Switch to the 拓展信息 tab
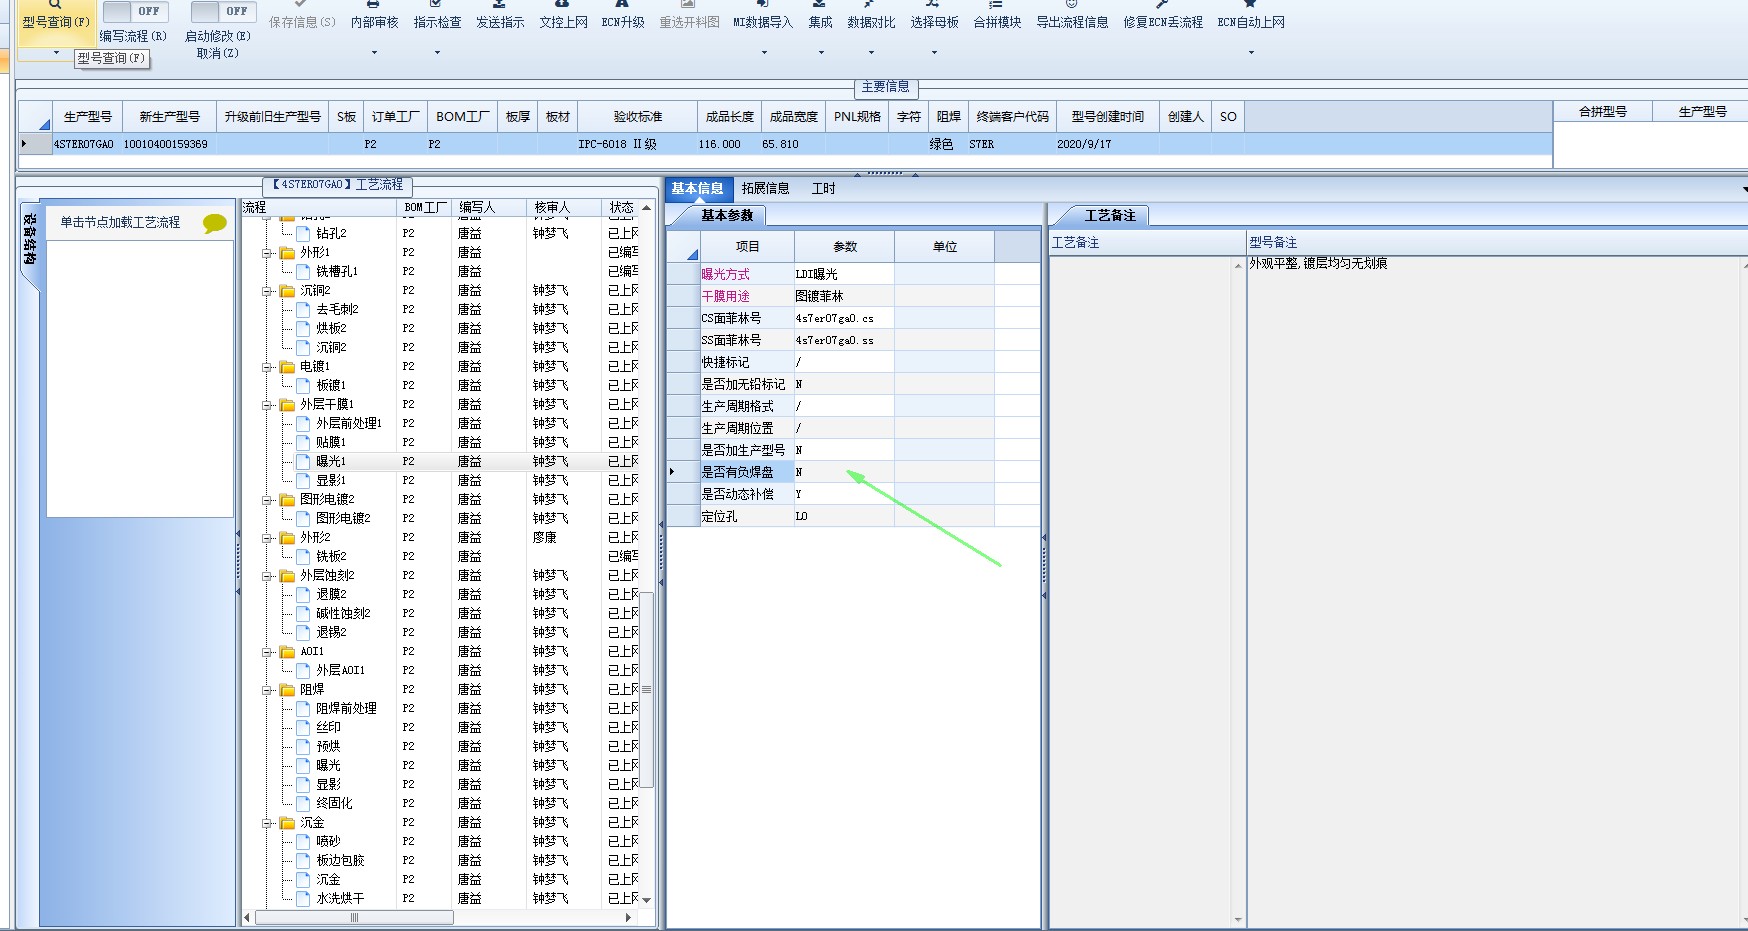 pos(766,188)
